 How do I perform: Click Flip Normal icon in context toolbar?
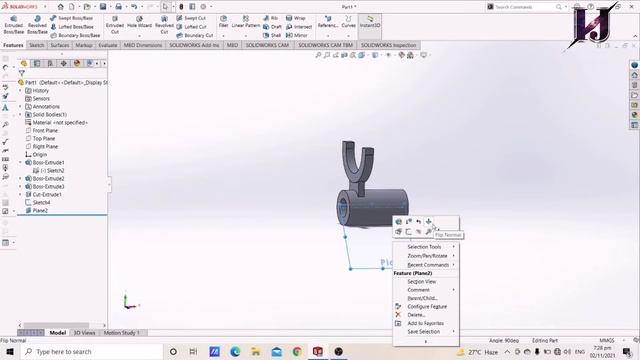point(429,222)
